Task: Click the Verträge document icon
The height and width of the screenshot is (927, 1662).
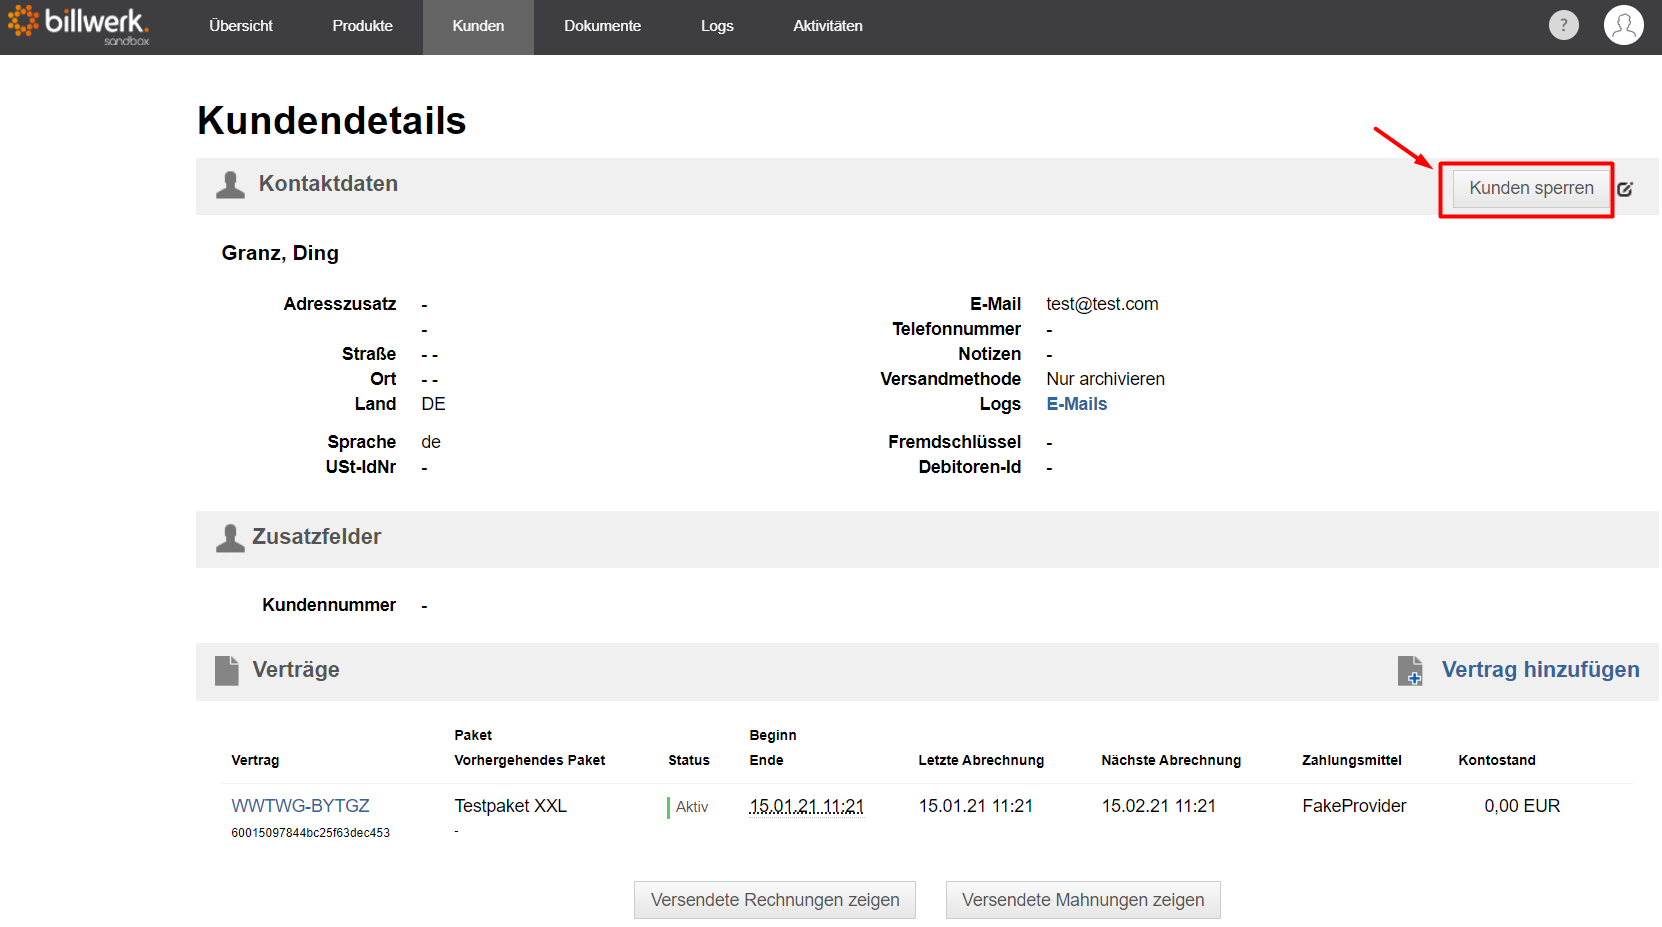Action: click(227, 670)
